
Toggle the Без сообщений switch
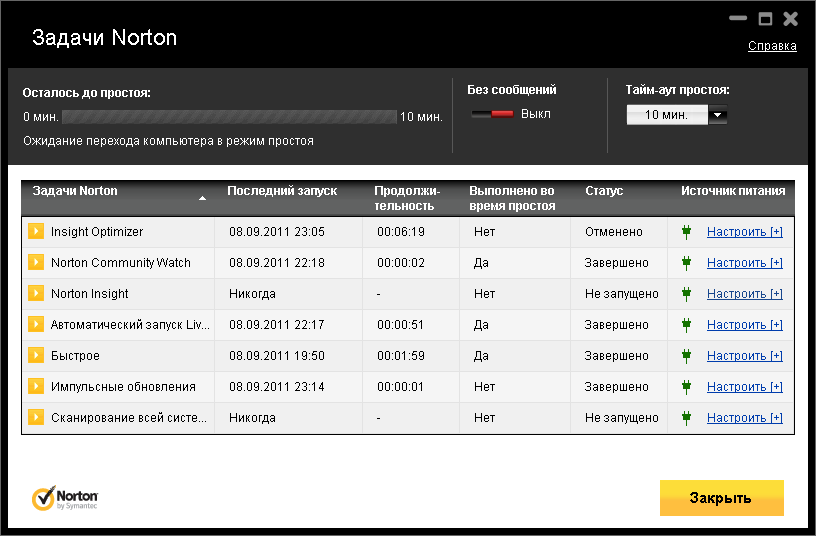[x=492, y=114]
